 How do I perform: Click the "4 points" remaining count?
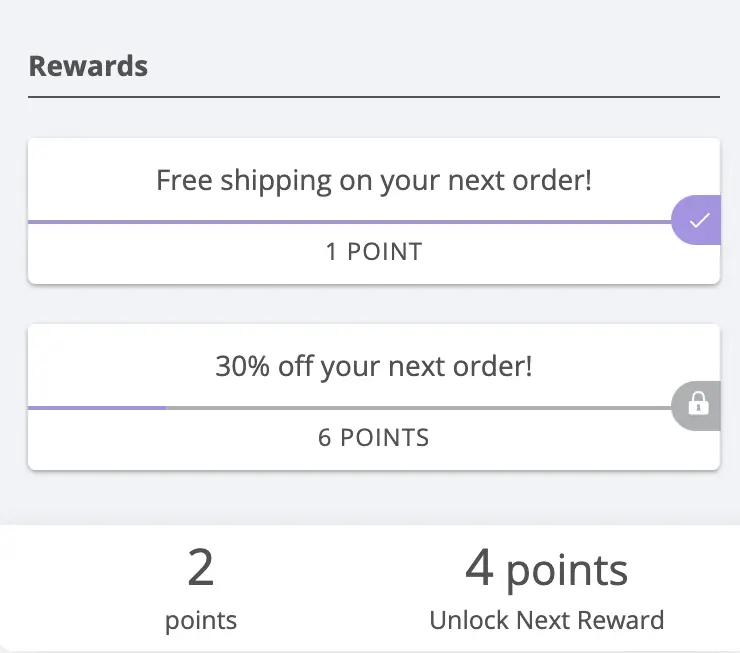coord(546,570)
